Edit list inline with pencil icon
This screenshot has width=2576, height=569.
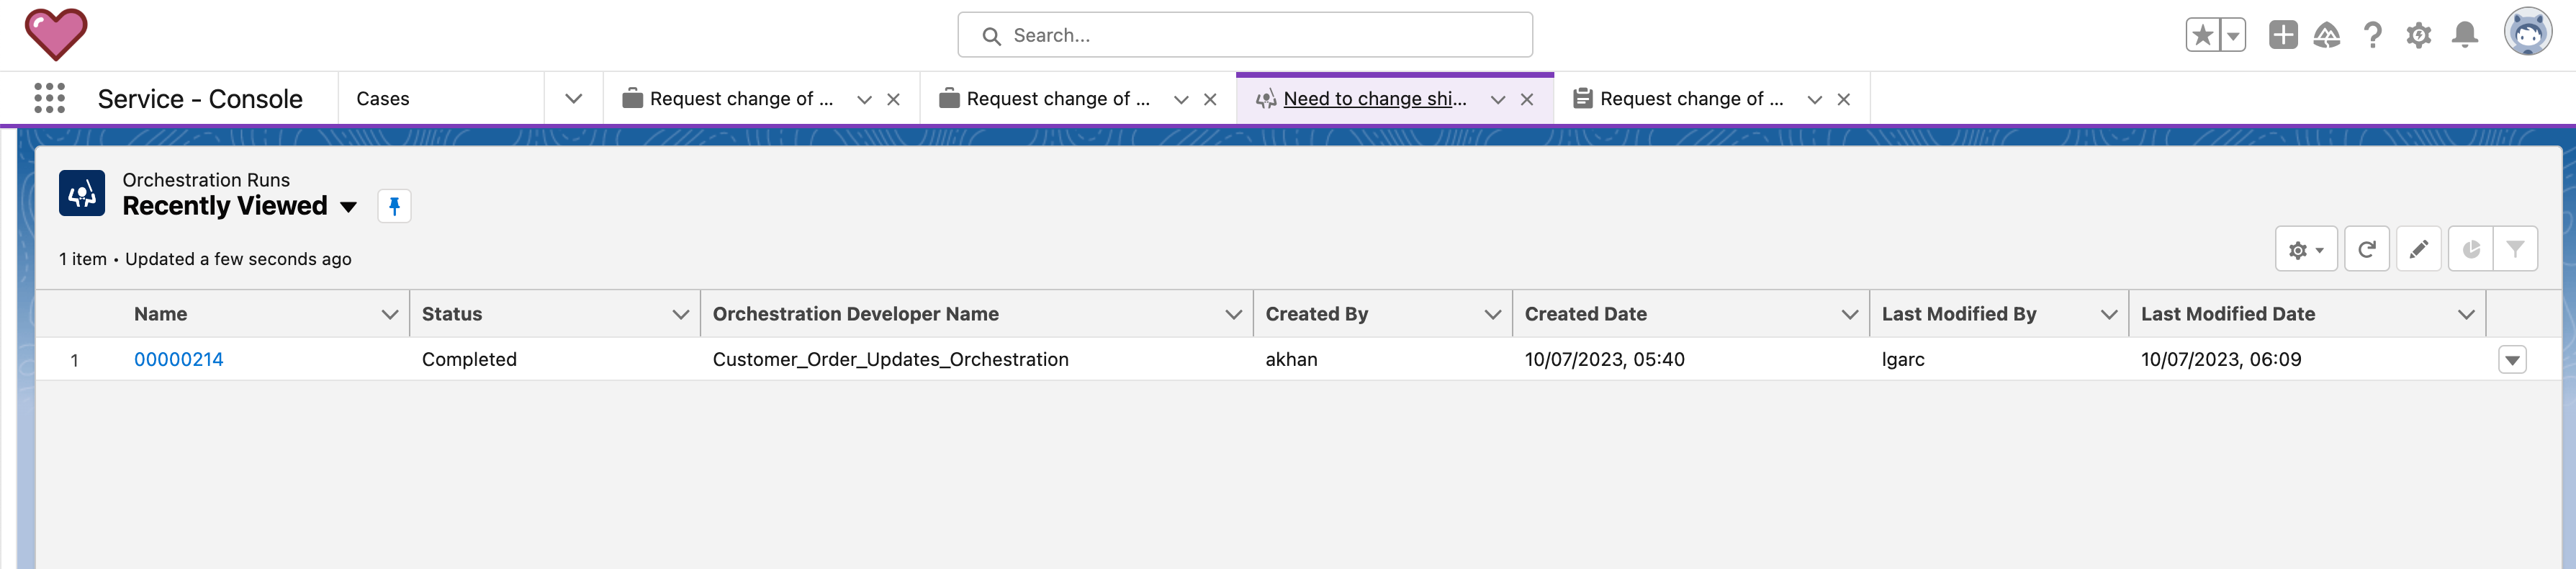click(x=2419, y=249)
